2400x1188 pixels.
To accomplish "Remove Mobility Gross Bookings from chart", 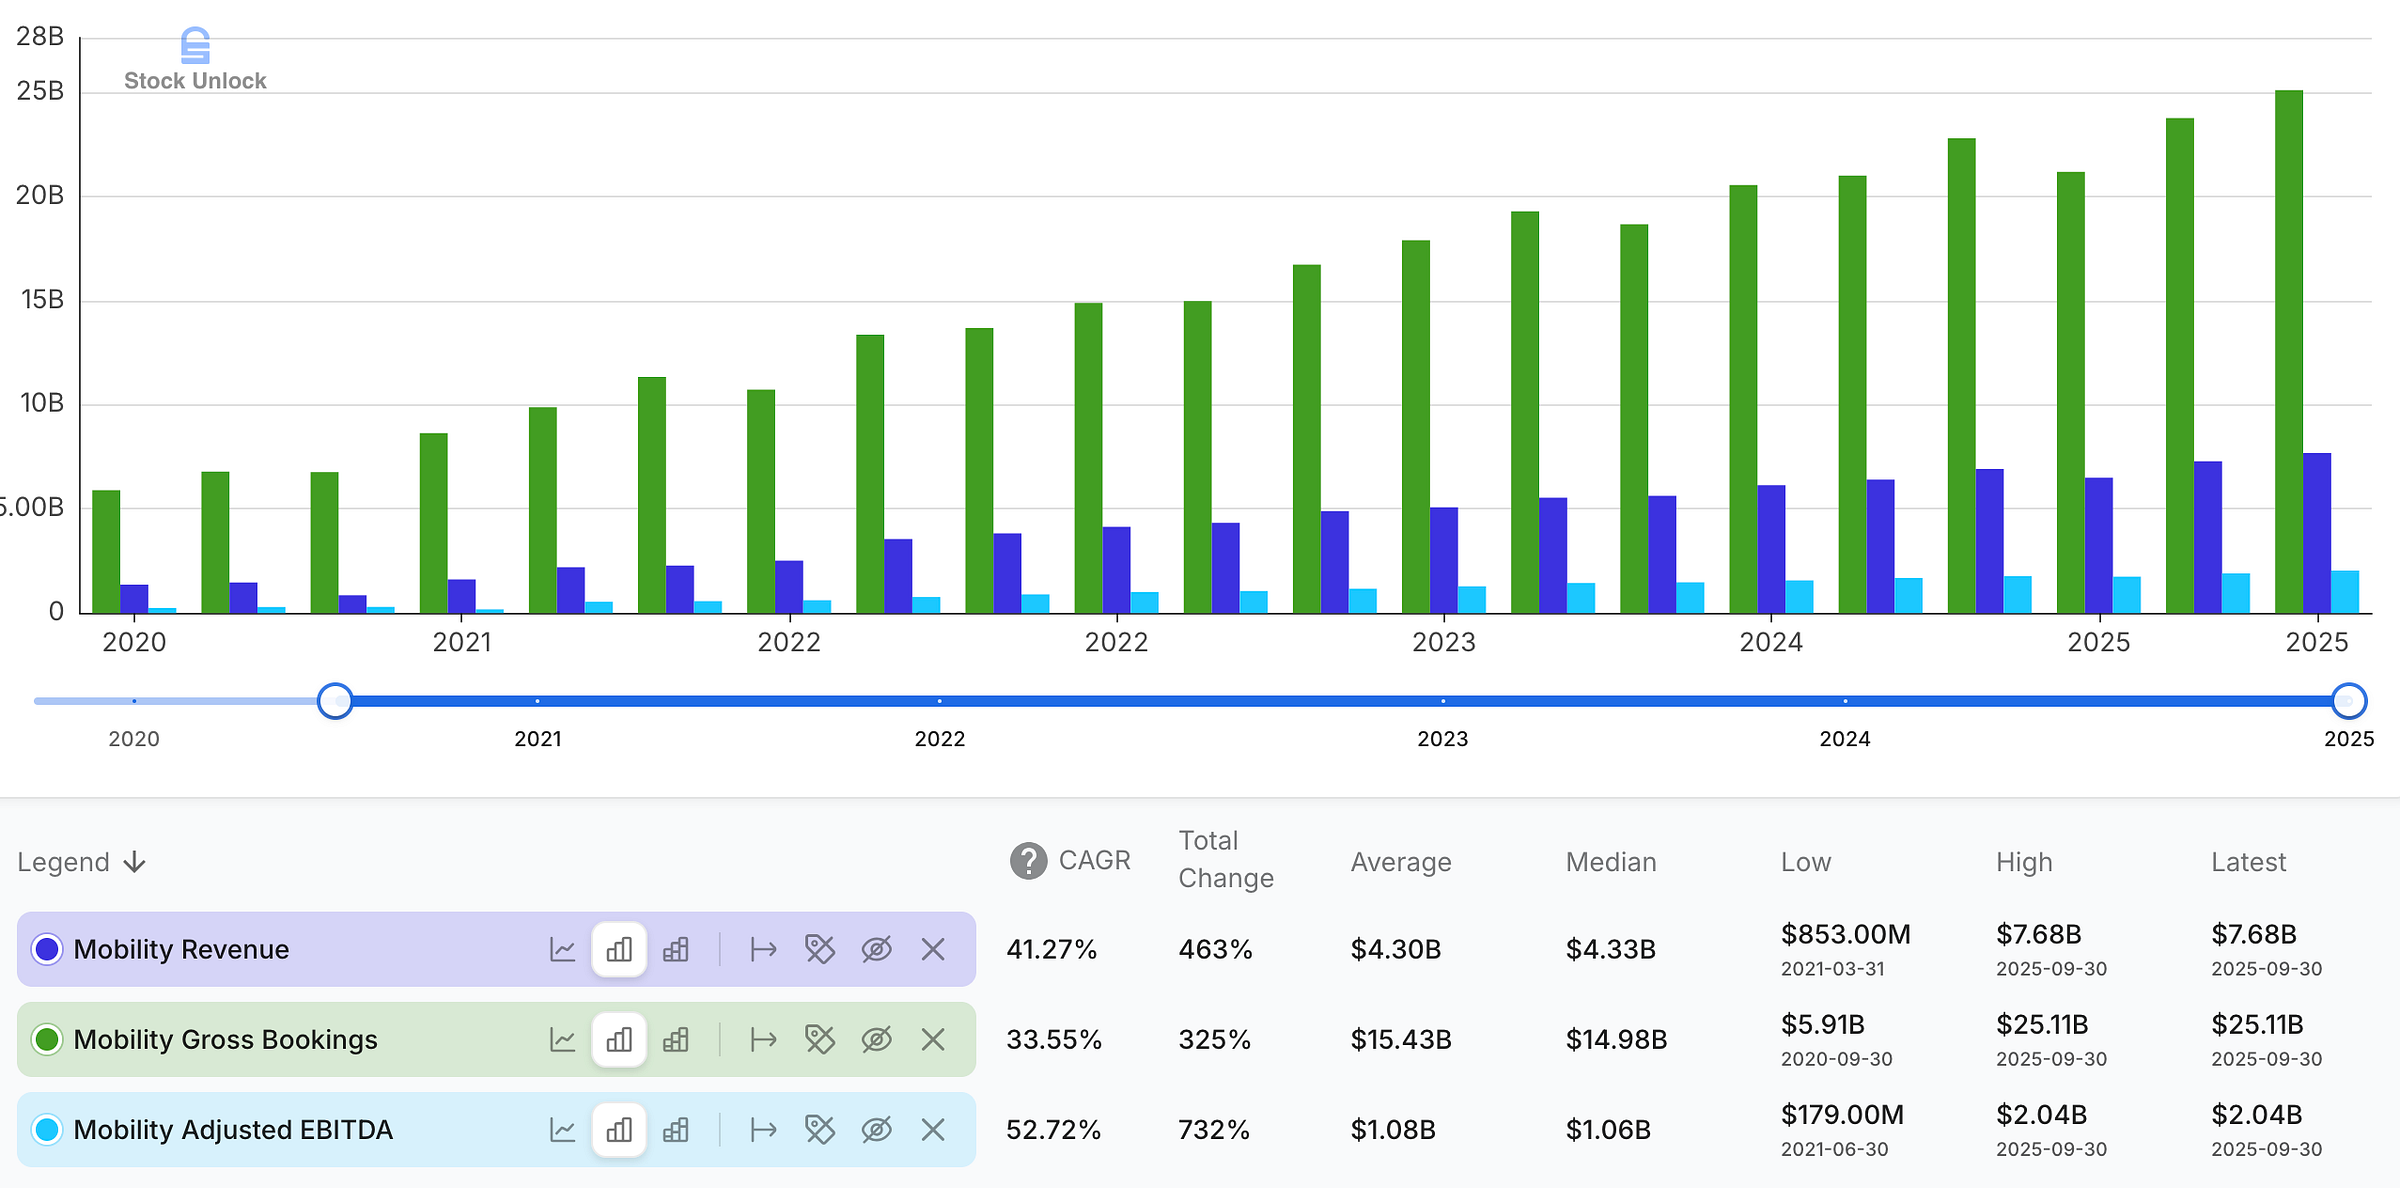I will 933,1039.
